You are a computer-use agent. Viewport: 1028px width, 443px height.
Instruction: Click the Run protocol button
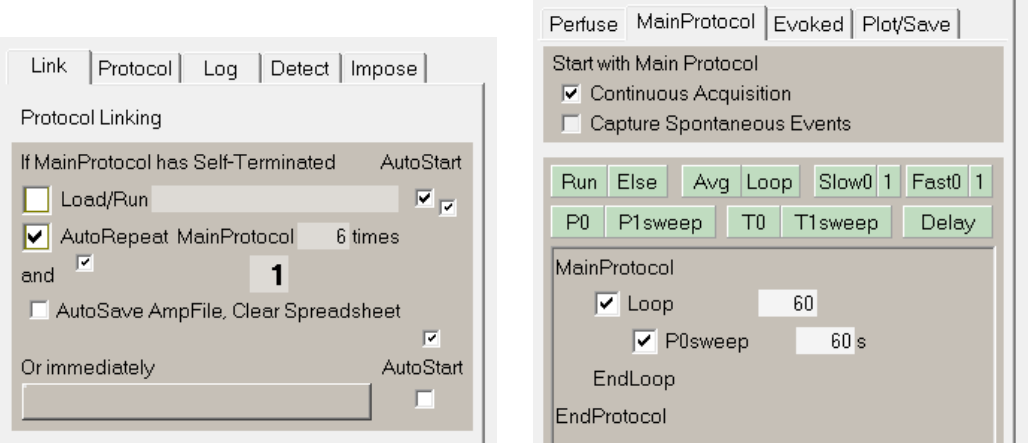pos(580,182)
